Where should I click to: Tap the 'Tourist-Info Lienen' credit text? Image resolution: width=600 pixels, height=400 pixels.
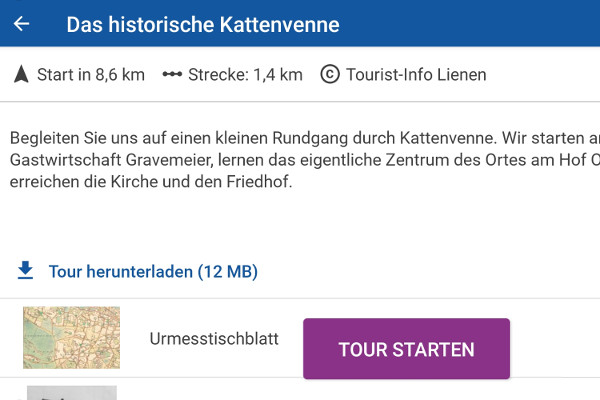pyautogui.click(x=416, y=75)
